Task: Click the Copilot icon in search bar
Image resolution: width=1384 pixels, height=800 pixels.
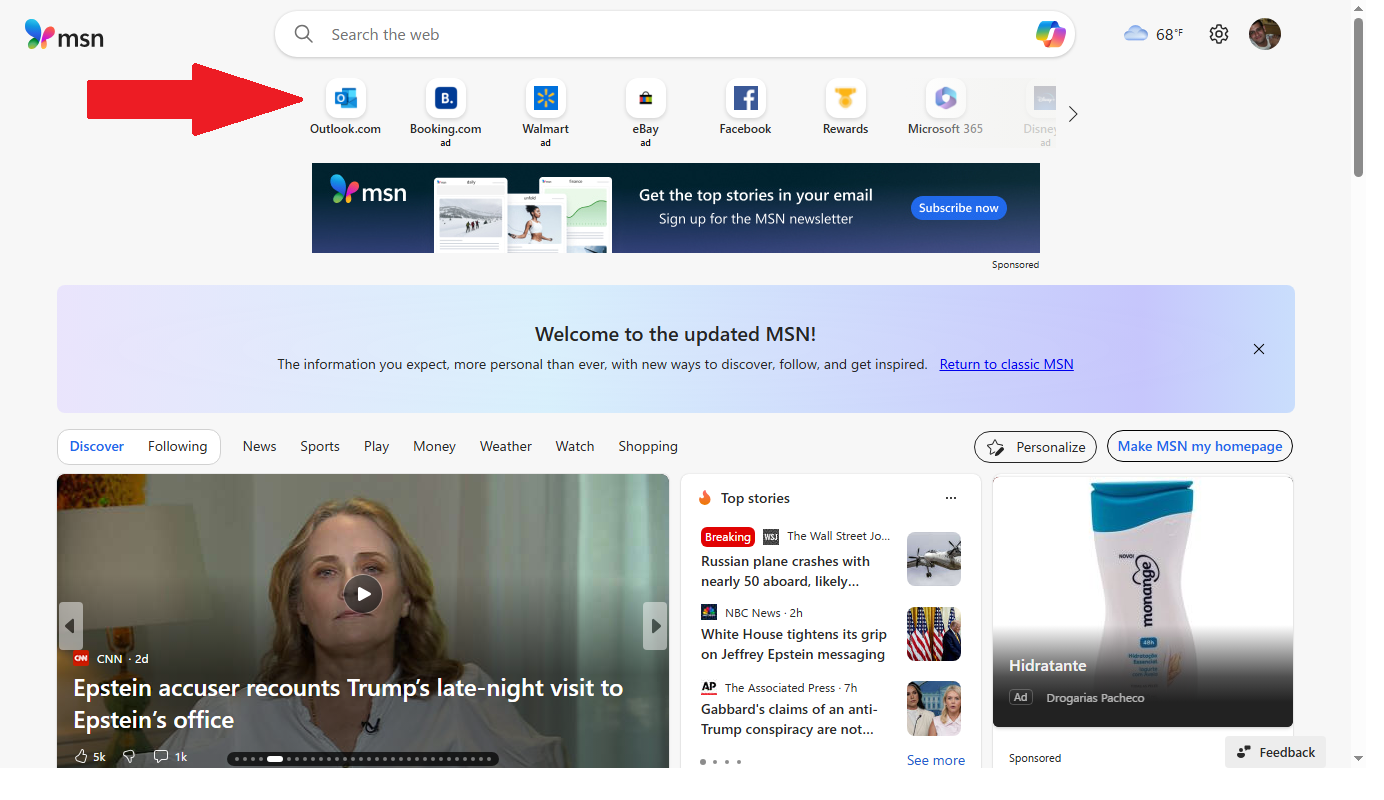Action: (1051, 34)
